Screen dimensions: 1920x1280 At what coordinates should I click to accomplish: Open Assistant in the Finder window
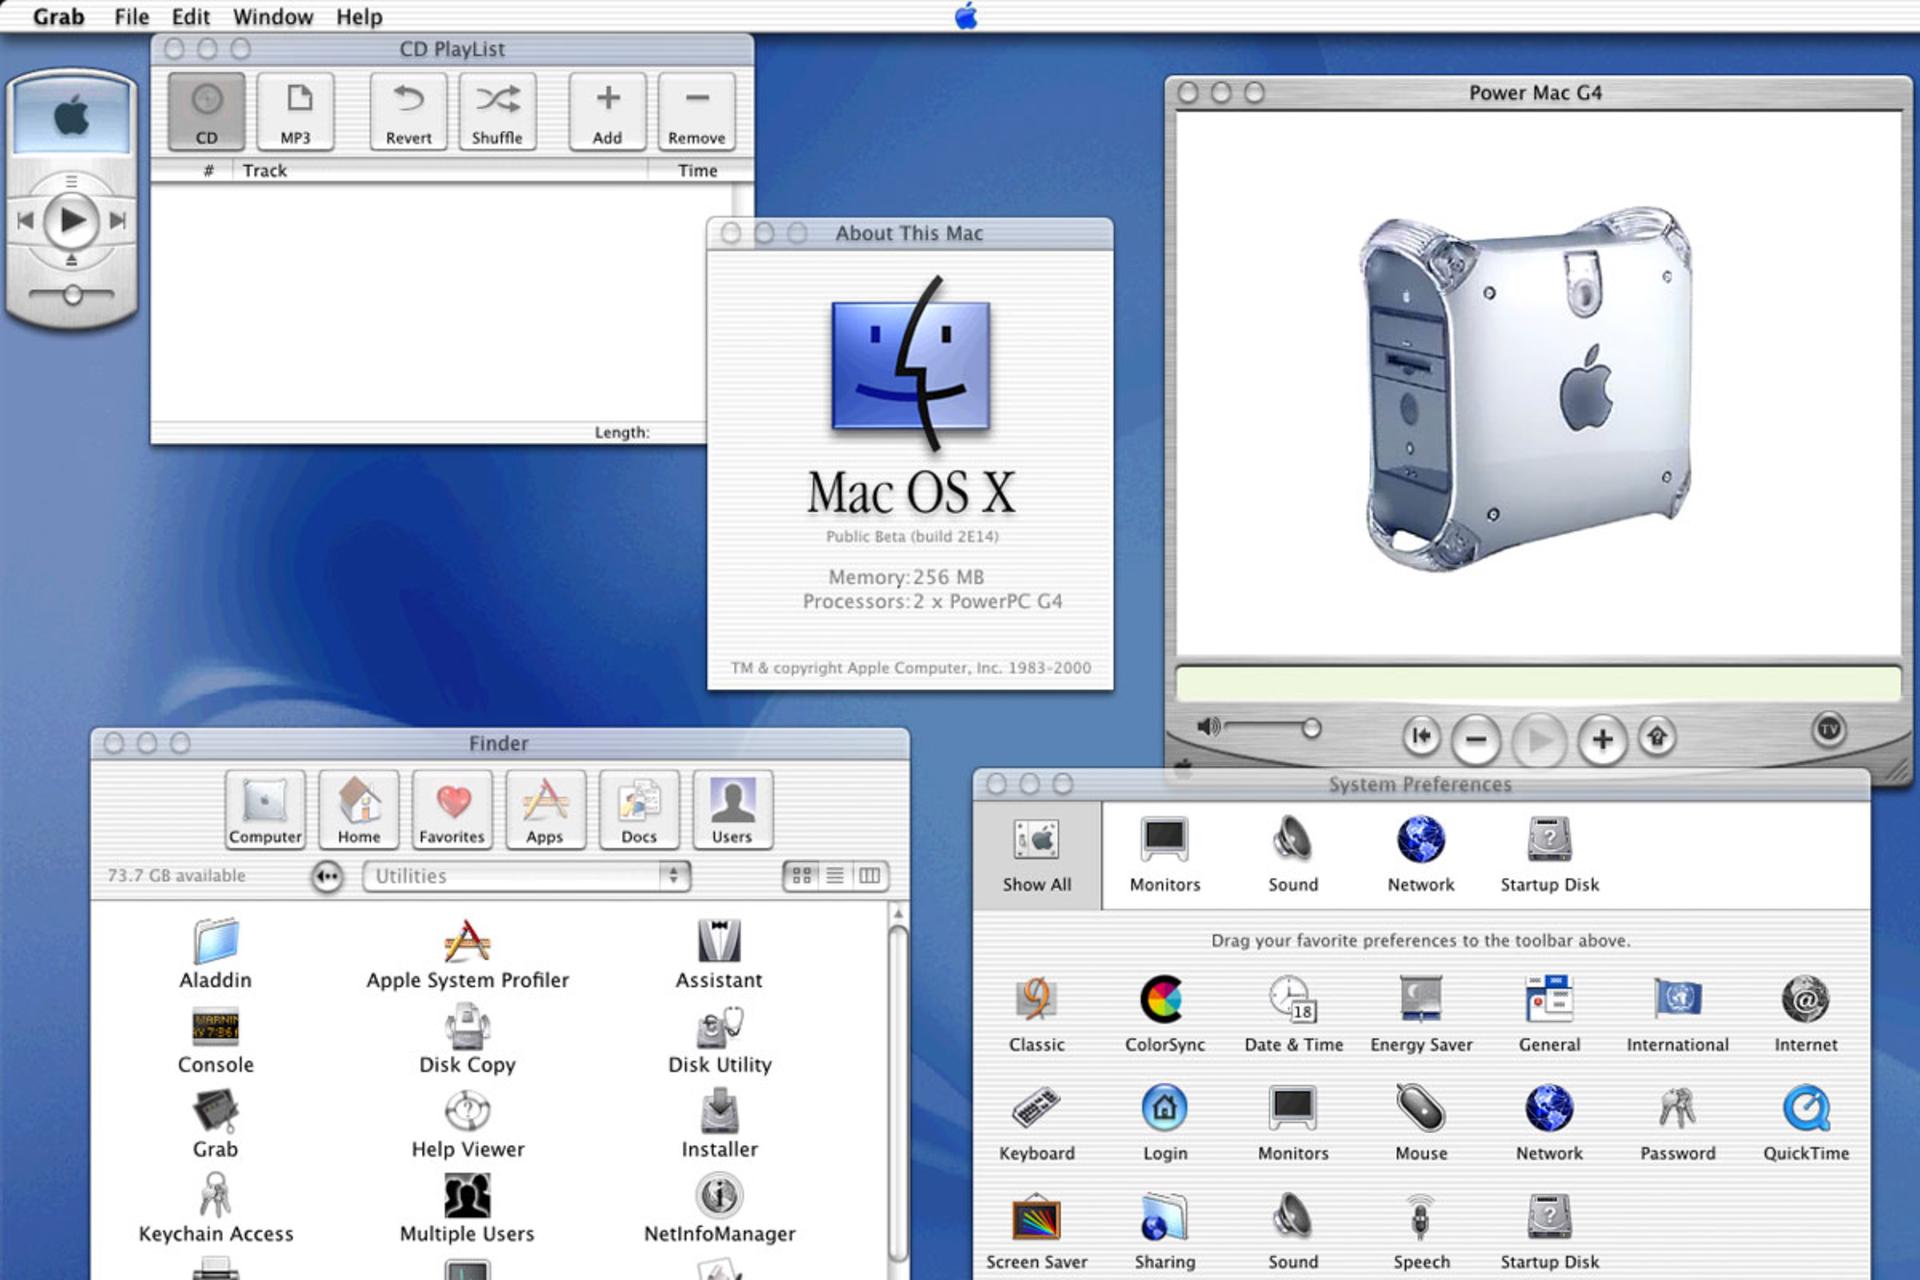[x=719, y=953]
